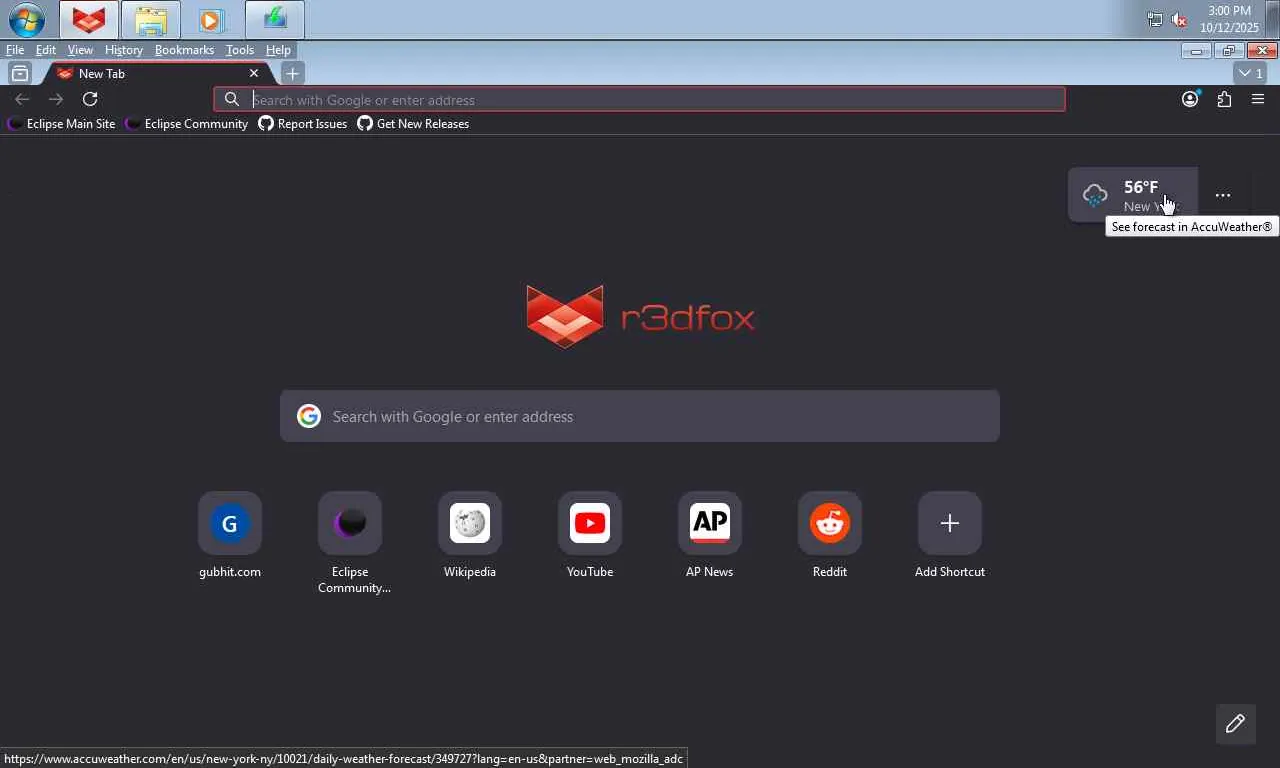This screenshot has width=1280, height=768.
Task: Click the Google icon in search box
Action: pyautogui.click(x=309, y=416)
